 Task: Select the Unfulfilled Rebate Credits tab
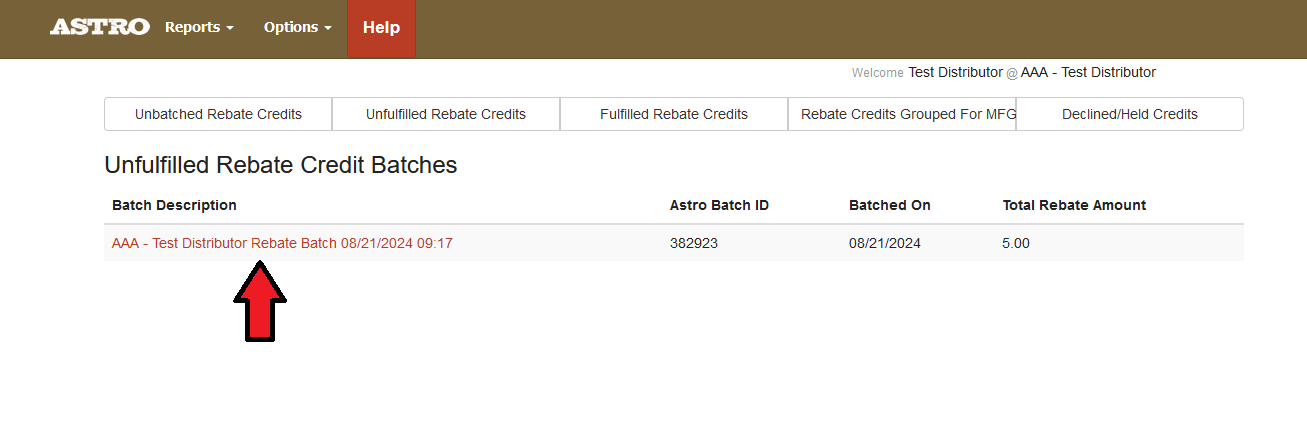[x=445, y=114]
